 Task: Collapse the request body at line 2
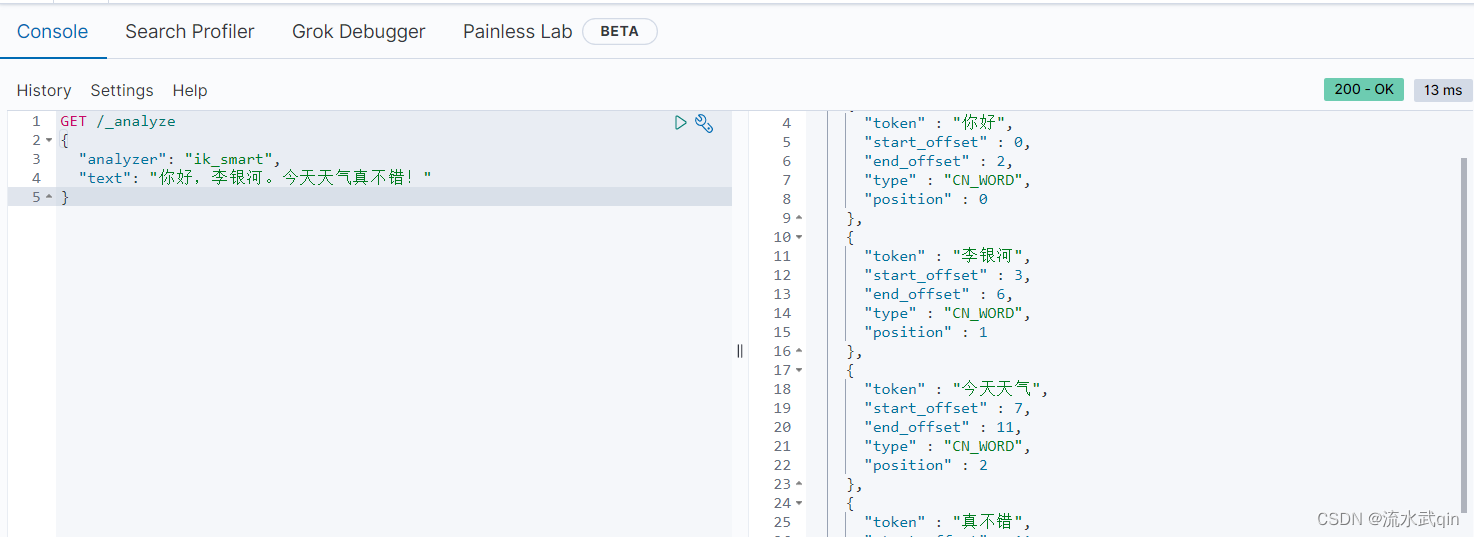click(49, 140)
